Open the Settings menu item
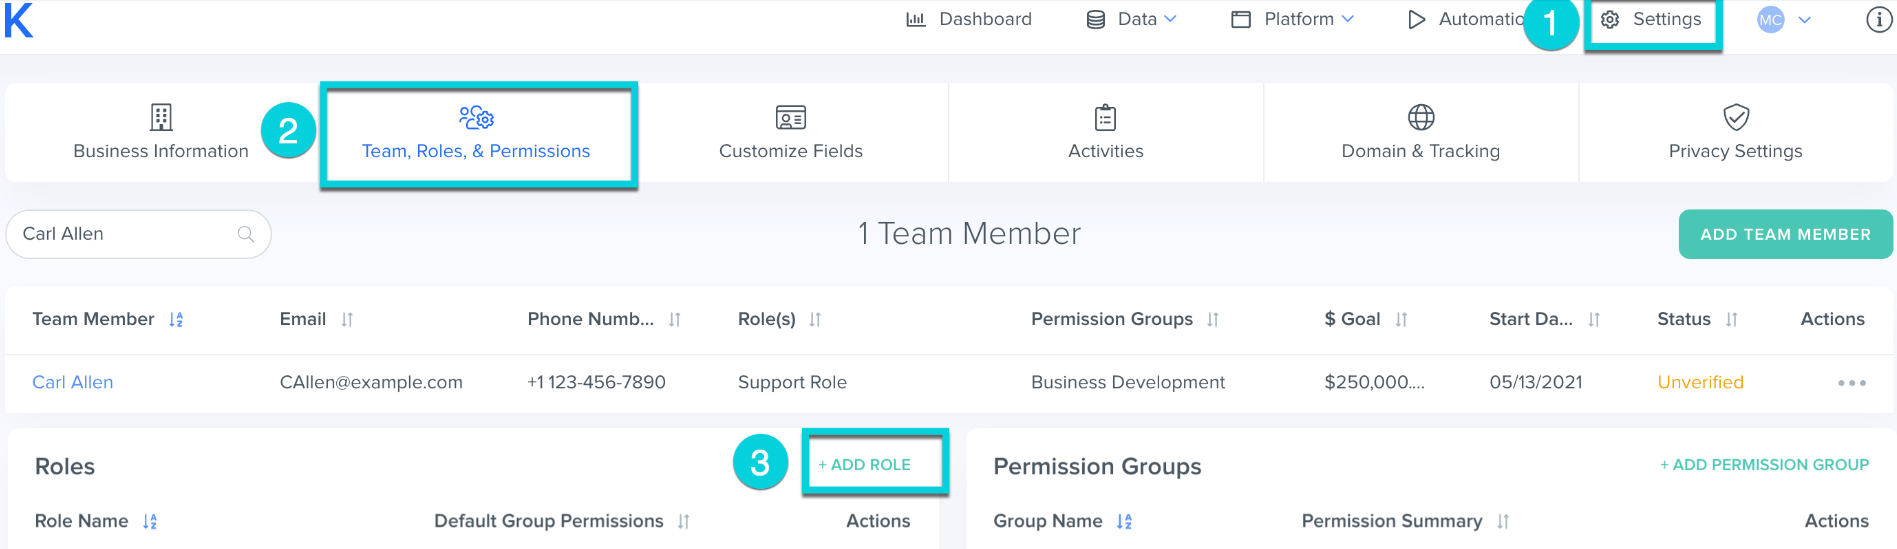The height and width of the screenshot is (549, 1897). click(1651, 20)
